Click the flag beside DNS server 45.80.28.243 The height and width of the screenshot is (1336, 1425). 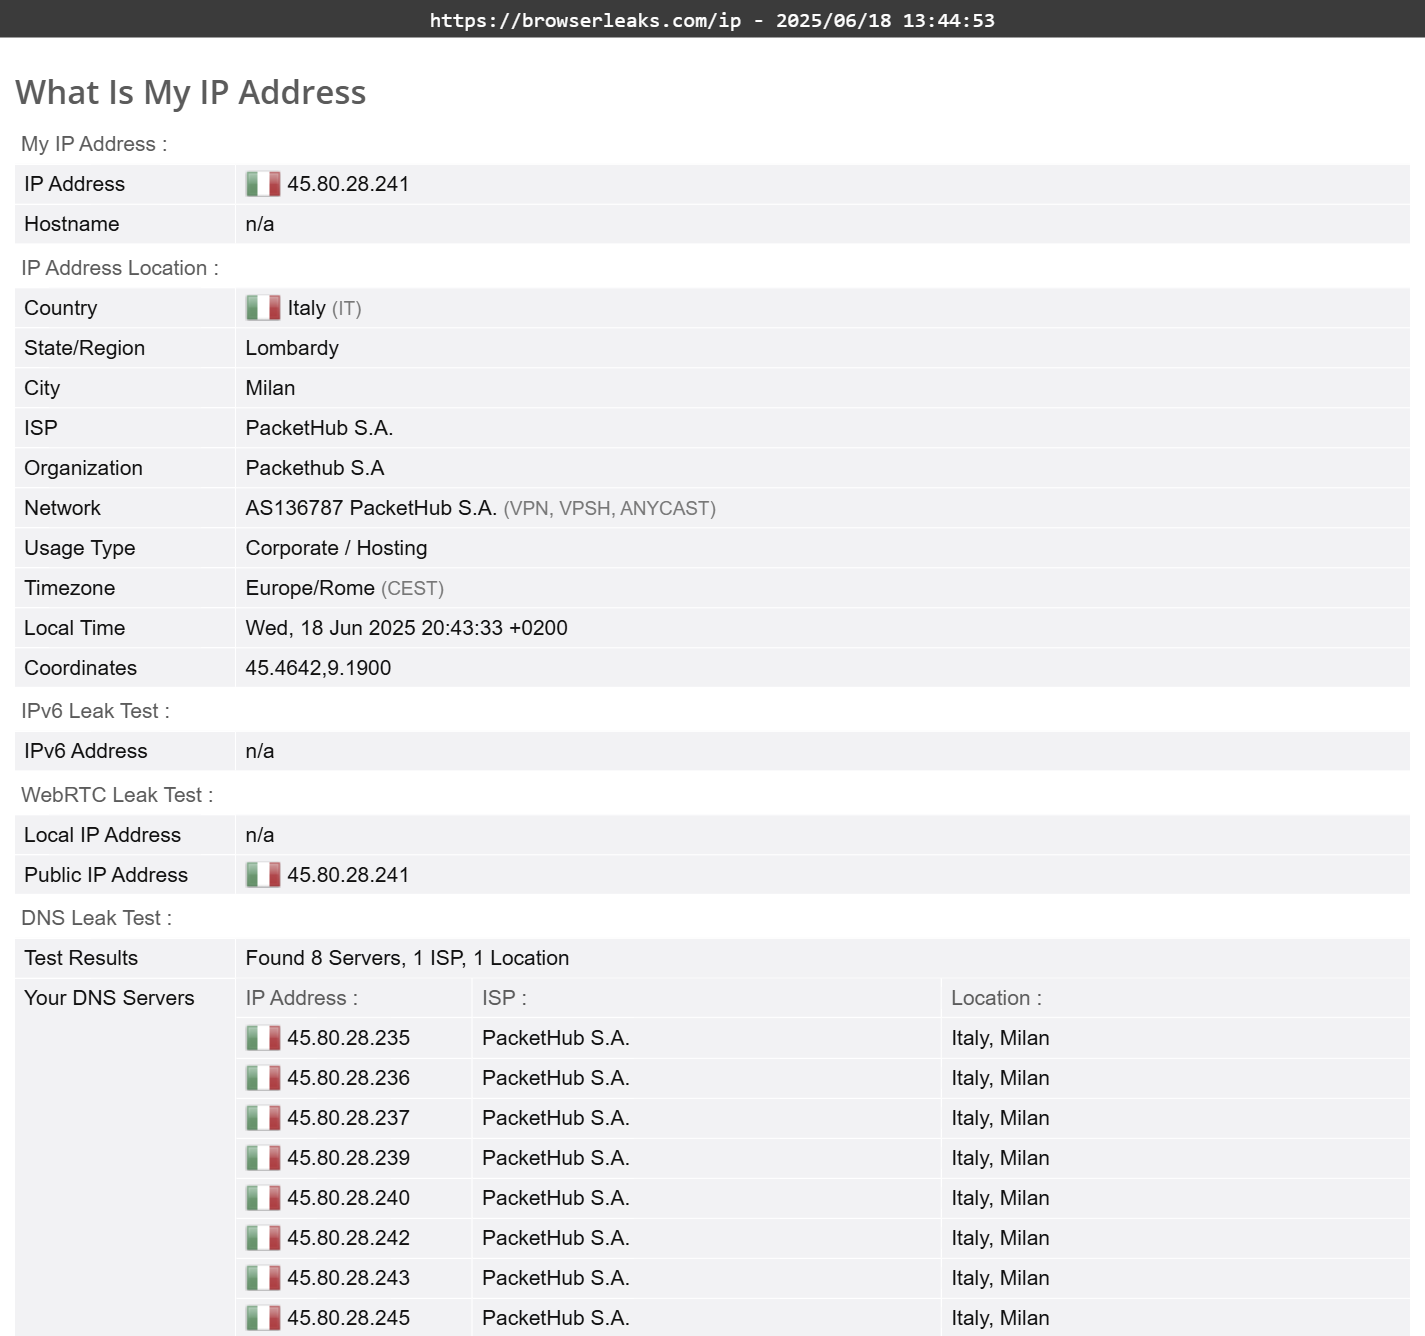[263, 1278]
